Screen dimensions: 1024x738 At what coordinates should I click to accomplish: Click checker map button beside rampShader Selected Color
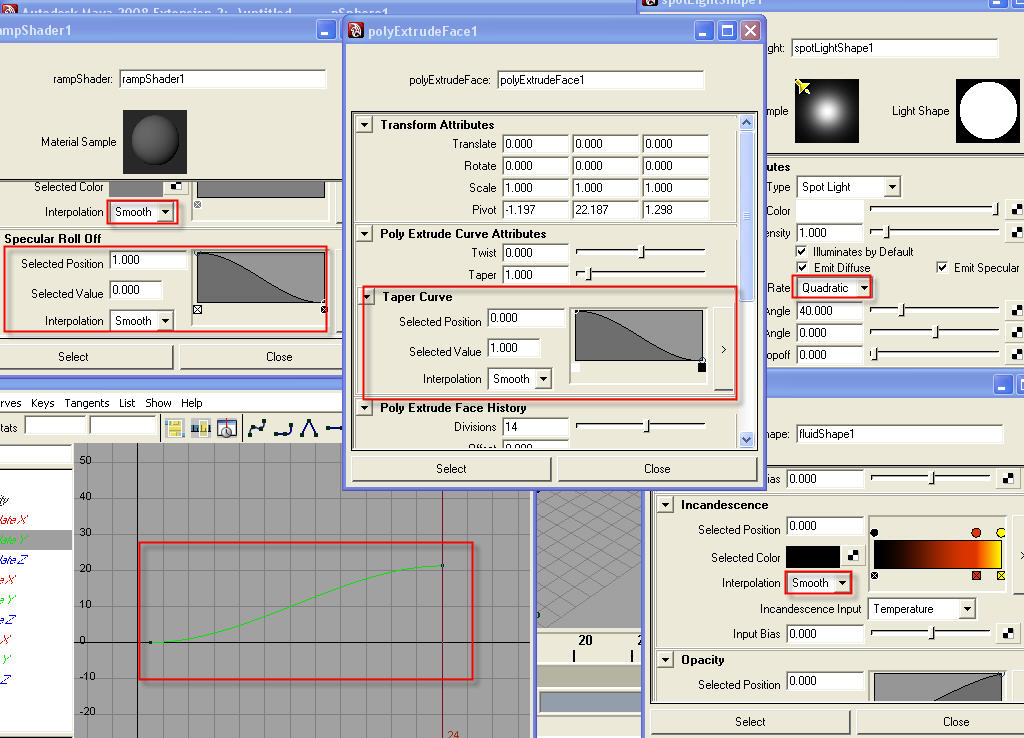coord(175,187)
